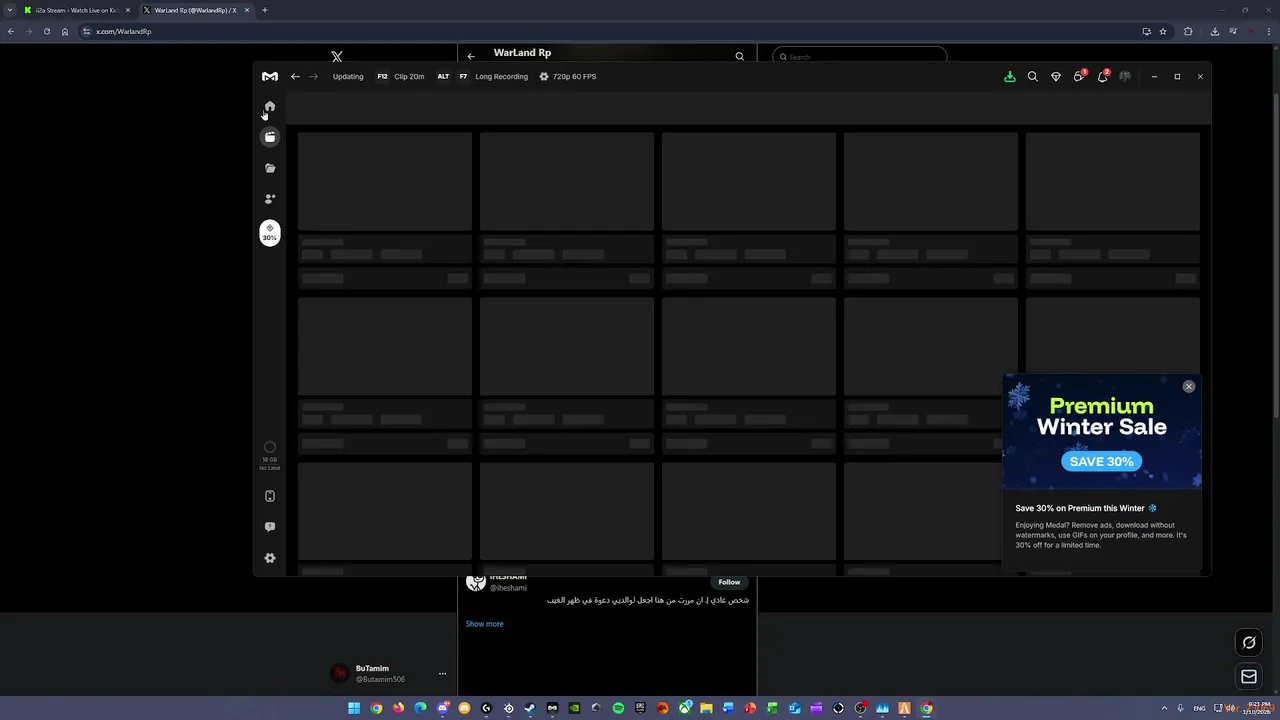
Task: Open Steam from the taskbar
Action: pos(530,708)
